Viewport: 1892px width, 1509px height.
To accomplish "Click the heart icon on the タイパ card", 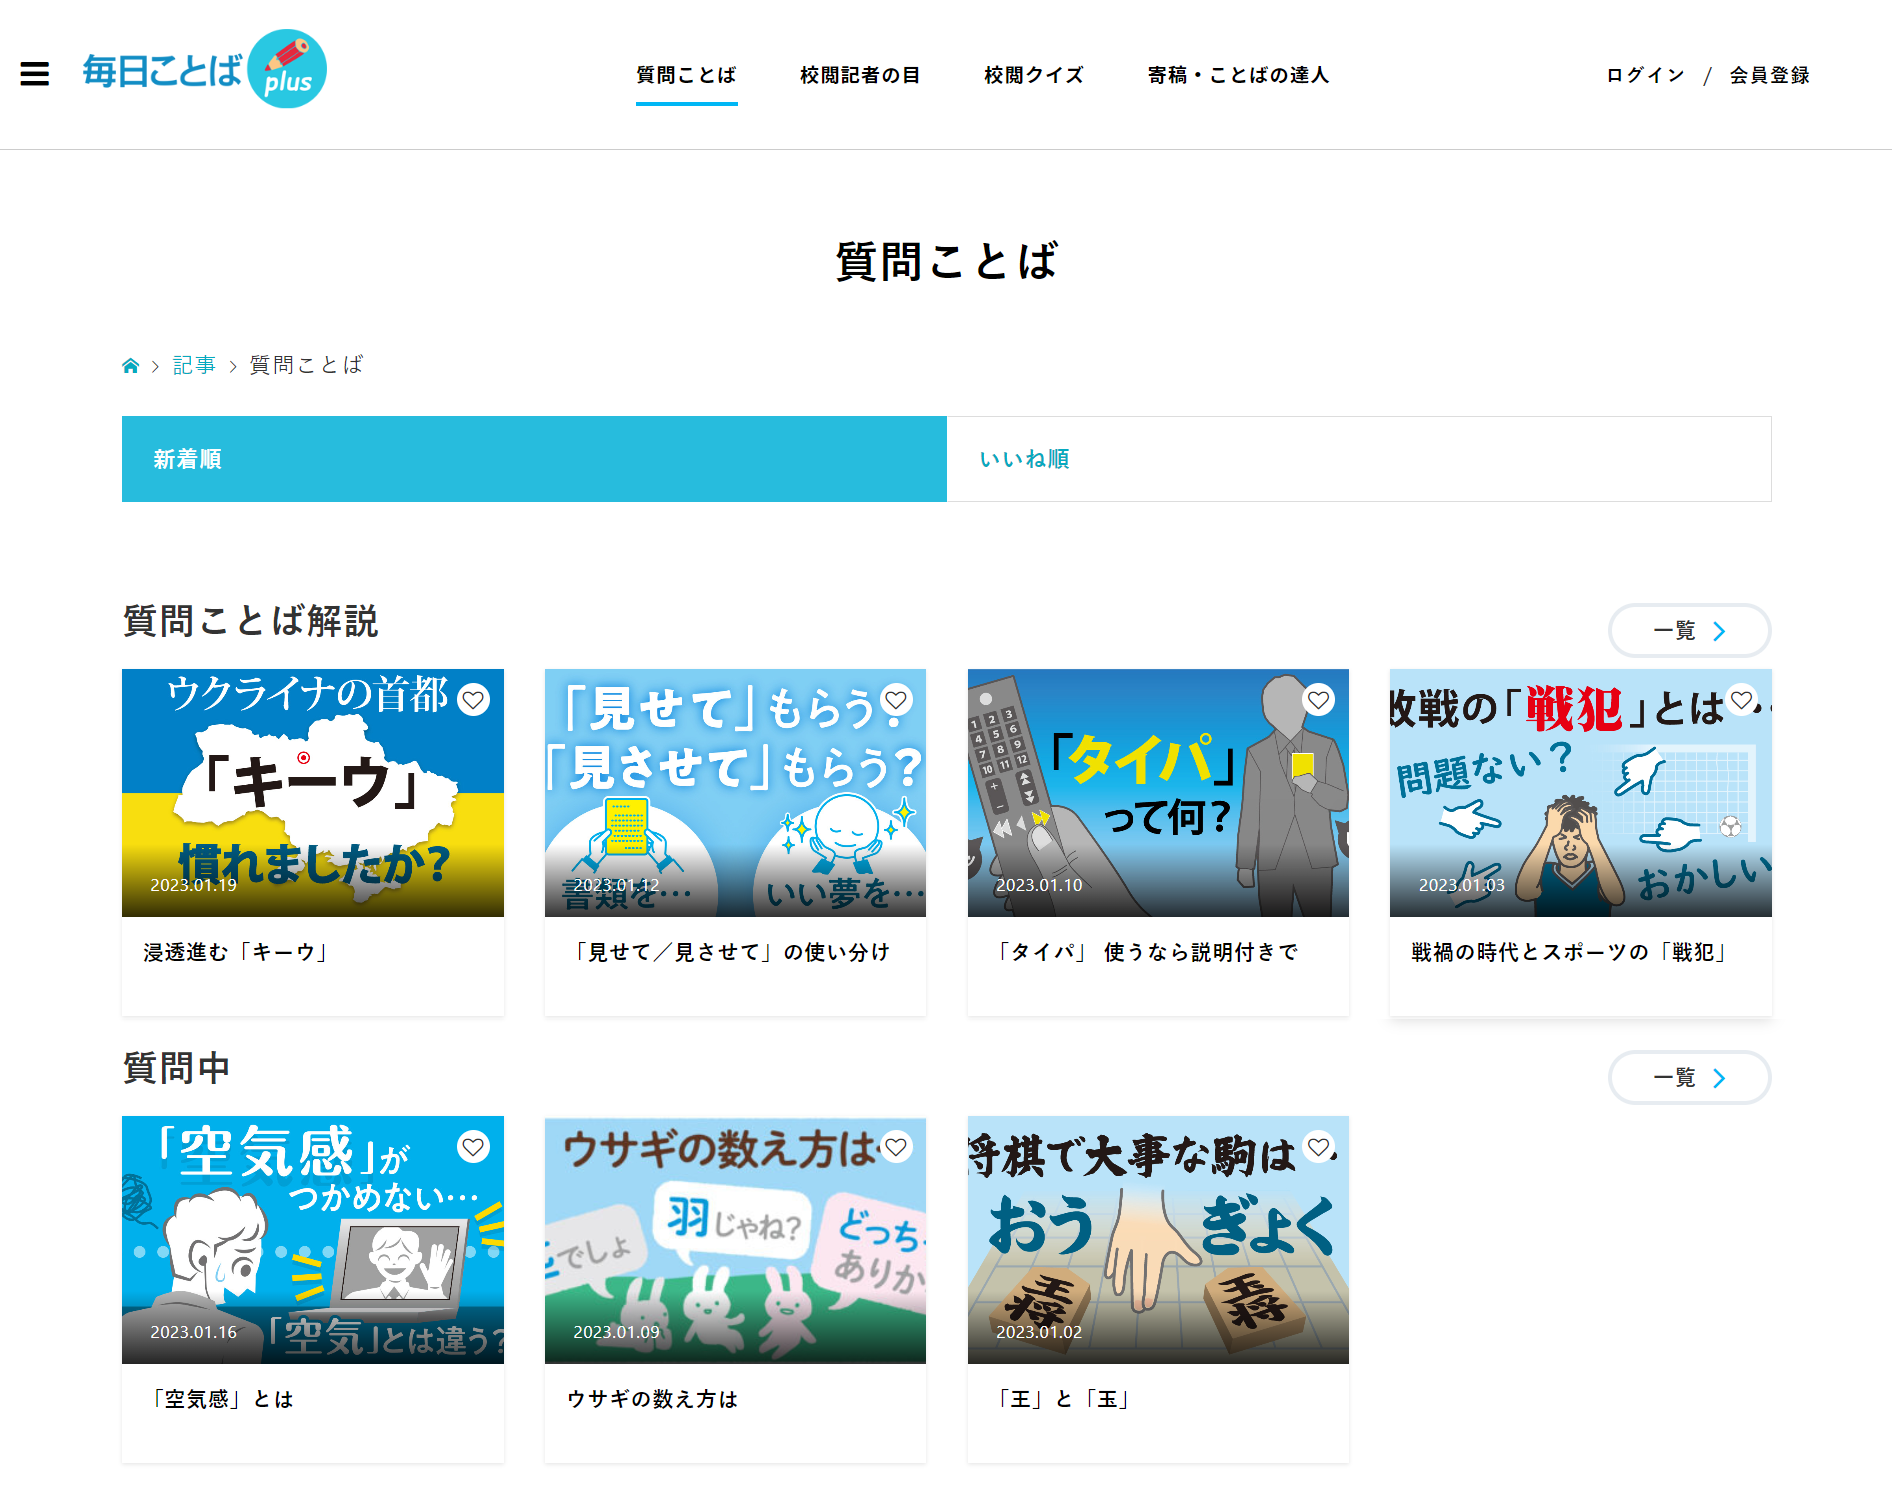I will 1319,701.
